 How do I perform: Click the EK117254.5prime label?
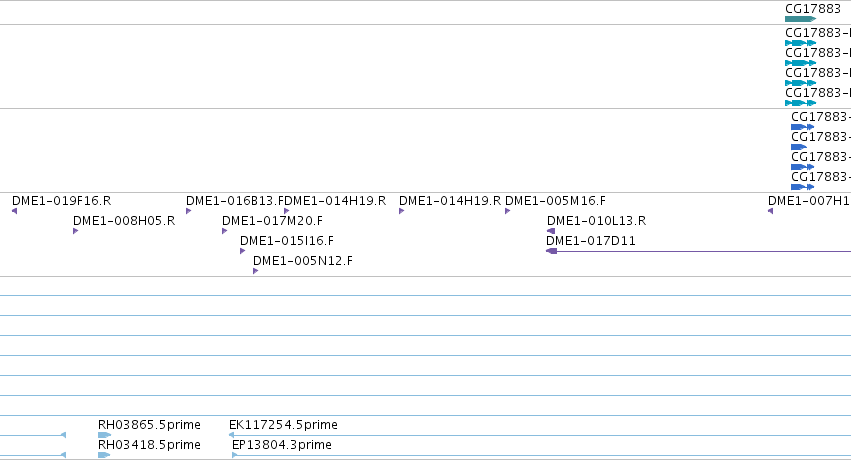[x=283, y=425]
